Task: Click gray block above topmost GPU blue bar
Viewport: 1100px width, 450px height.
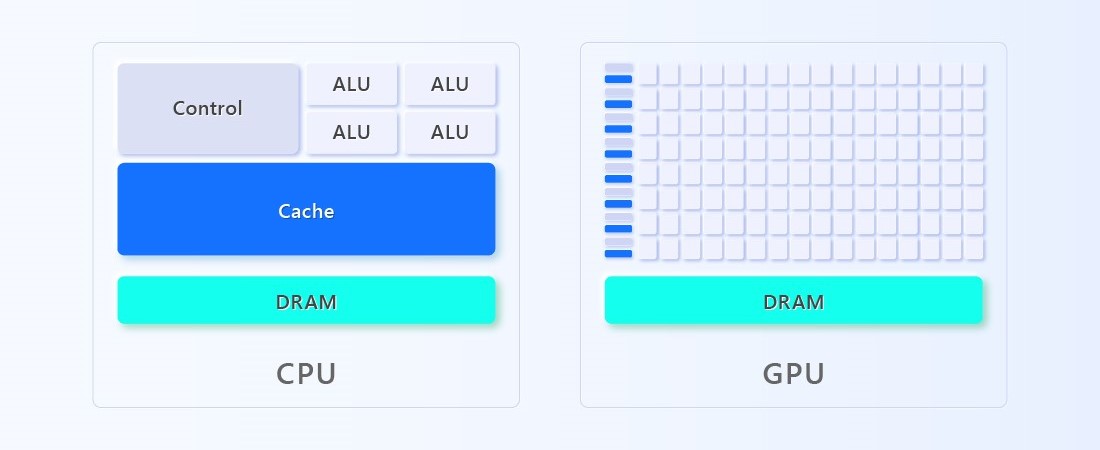Action: (618, 68)
